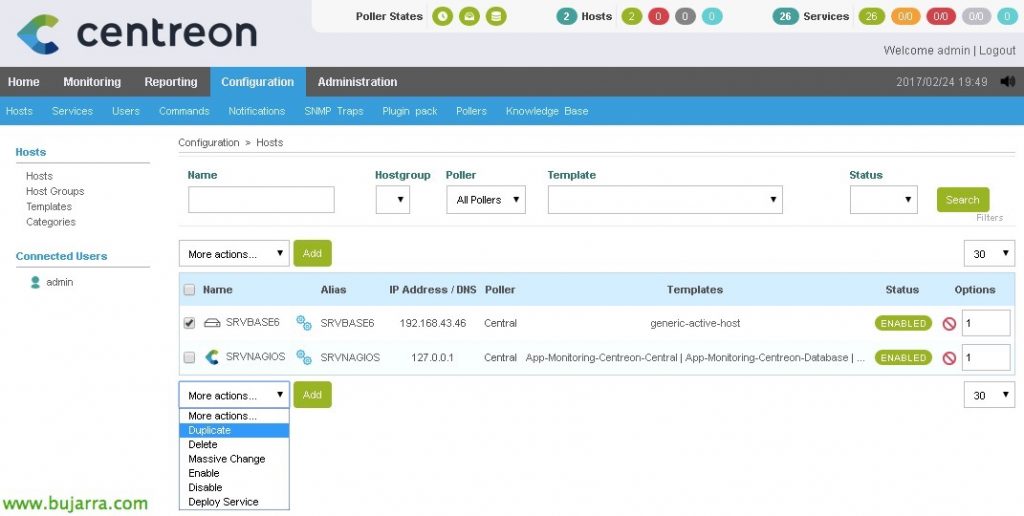This screenshot has width=1024, height=516.
Task: Switch to the Monitoring tab
Action: click(x=92, y=82)
